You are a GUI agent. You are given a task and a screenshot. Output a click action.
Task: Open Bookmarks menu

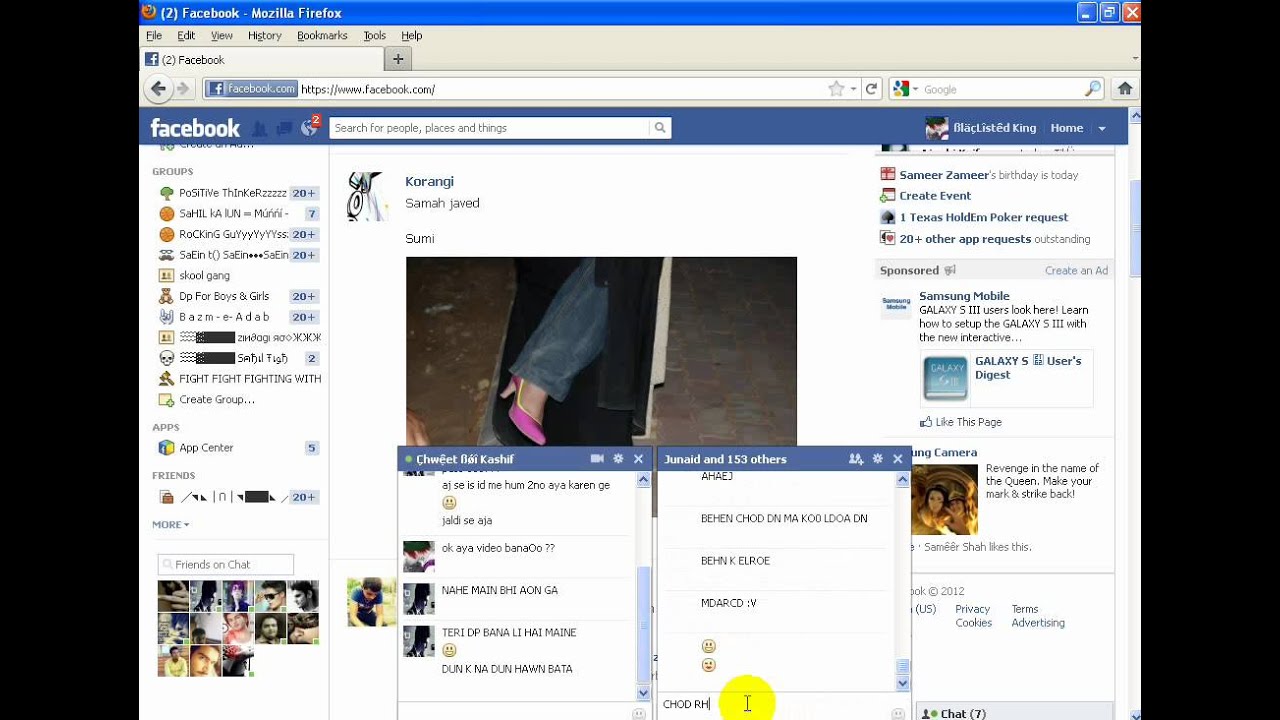(322, 35)
